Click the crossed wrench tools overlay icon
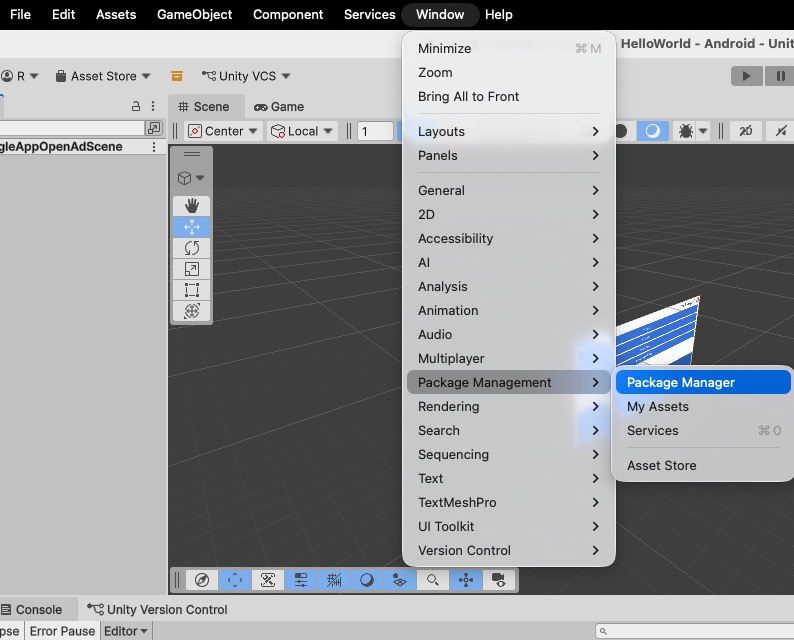Image resolution: width=794 pixels, height=640 pixels. point(267,580)
